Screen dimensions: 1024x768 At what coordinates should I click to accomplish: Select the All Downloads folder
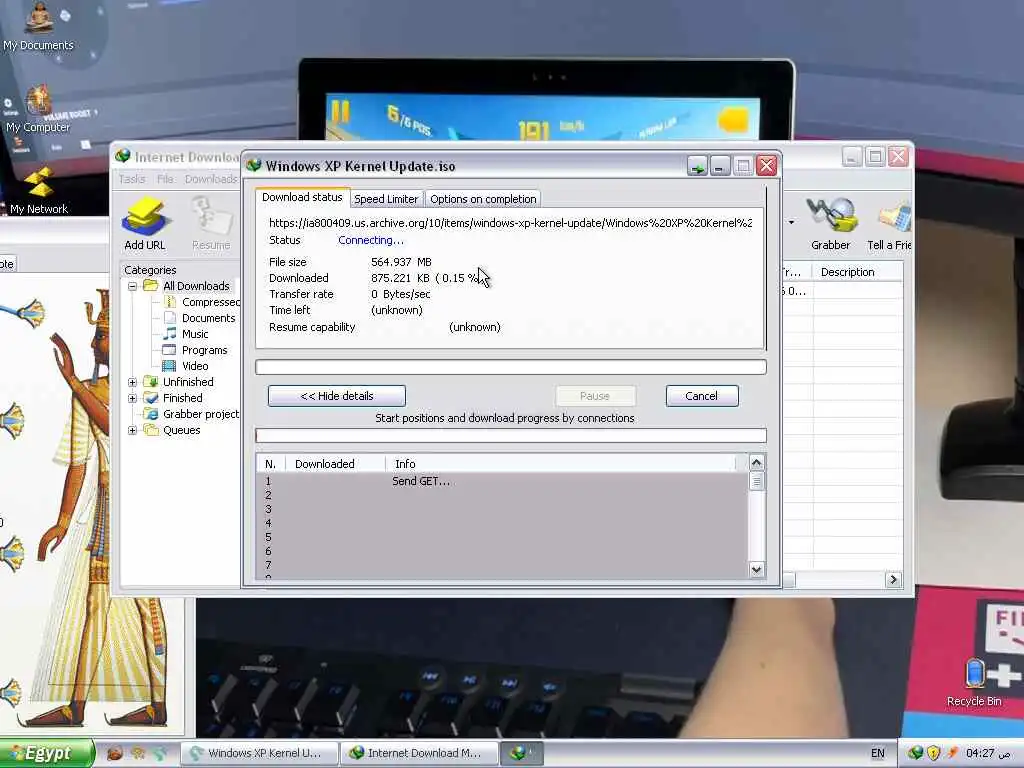click(187, 286)
